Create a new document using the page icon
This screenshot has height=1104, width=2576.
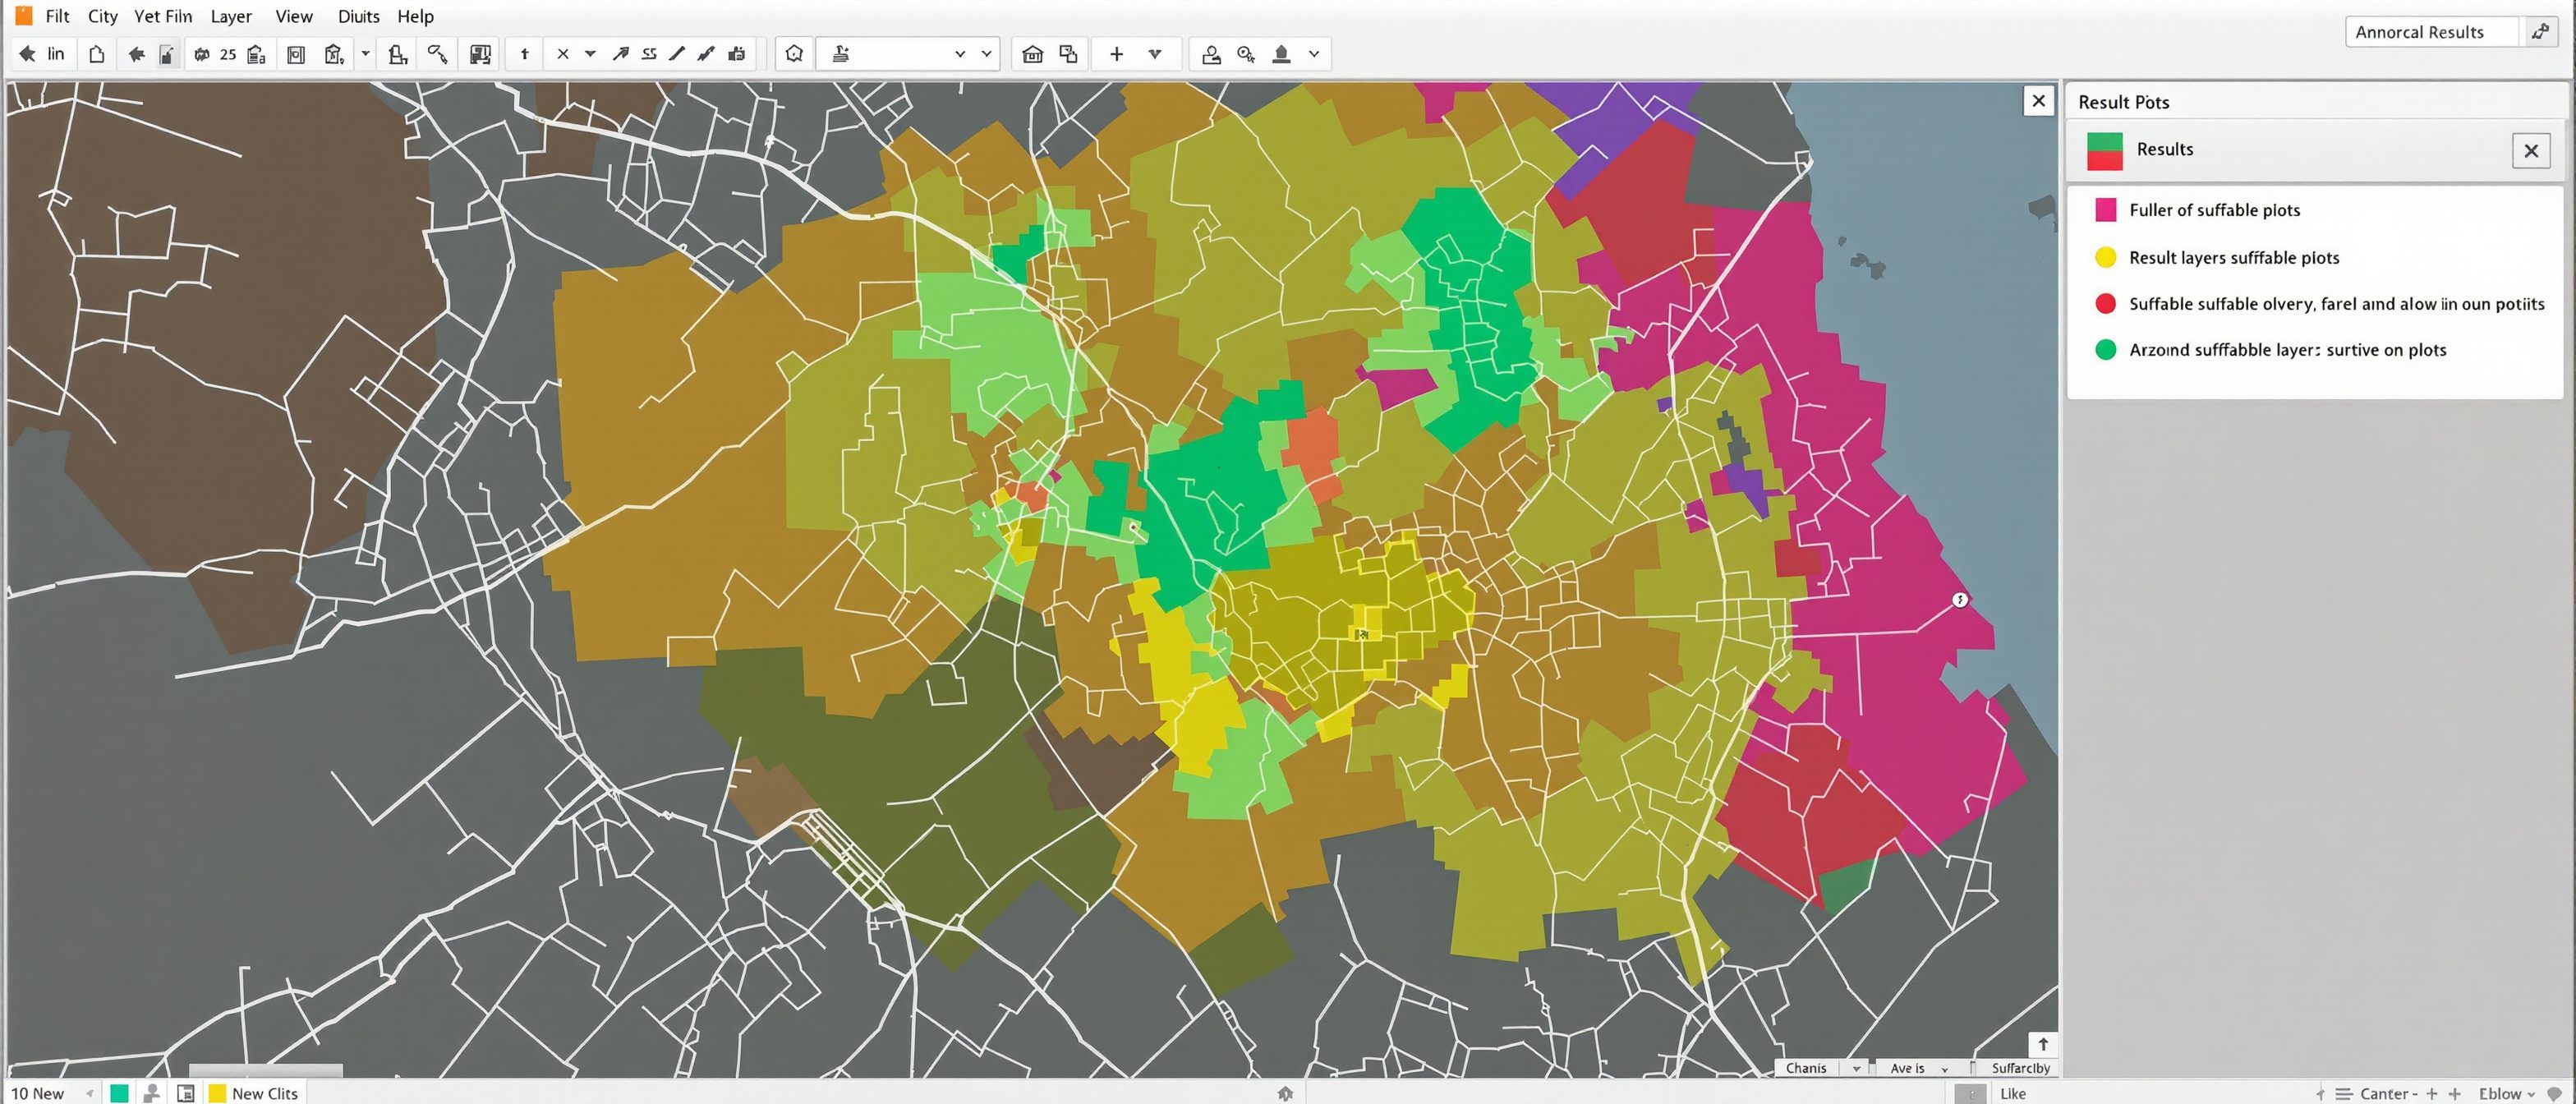(x=97, y=54)
